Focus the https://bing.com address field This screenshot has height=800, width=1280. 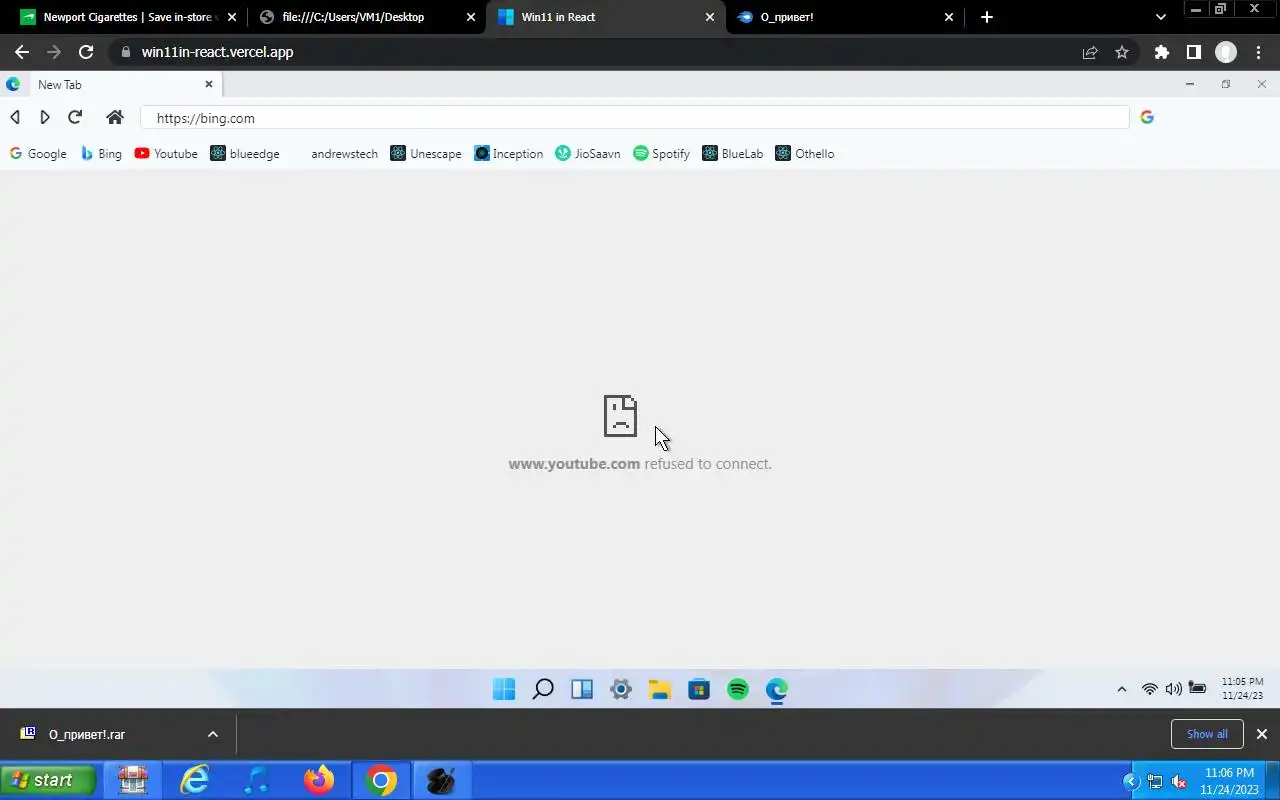[x=634, y=118]
